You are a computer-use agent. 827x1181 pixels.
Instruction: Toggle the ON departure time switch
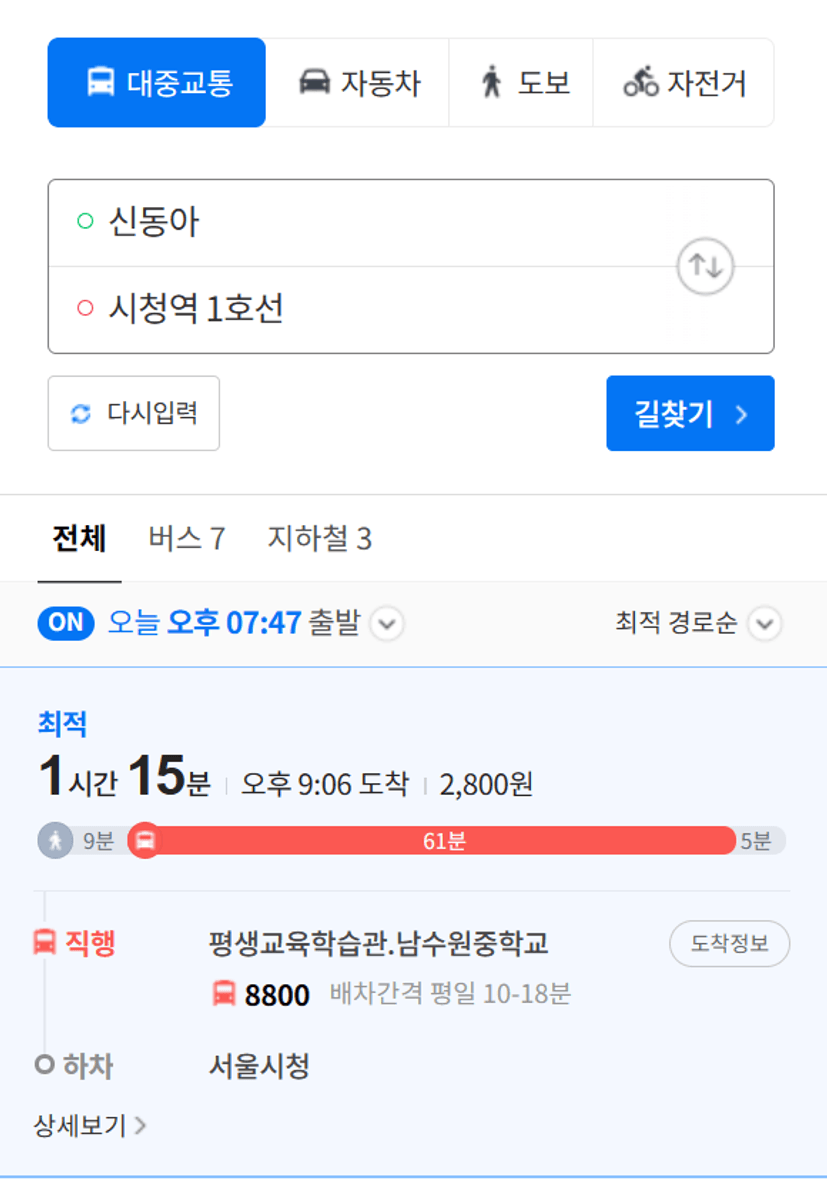click(x=66, y=623)
